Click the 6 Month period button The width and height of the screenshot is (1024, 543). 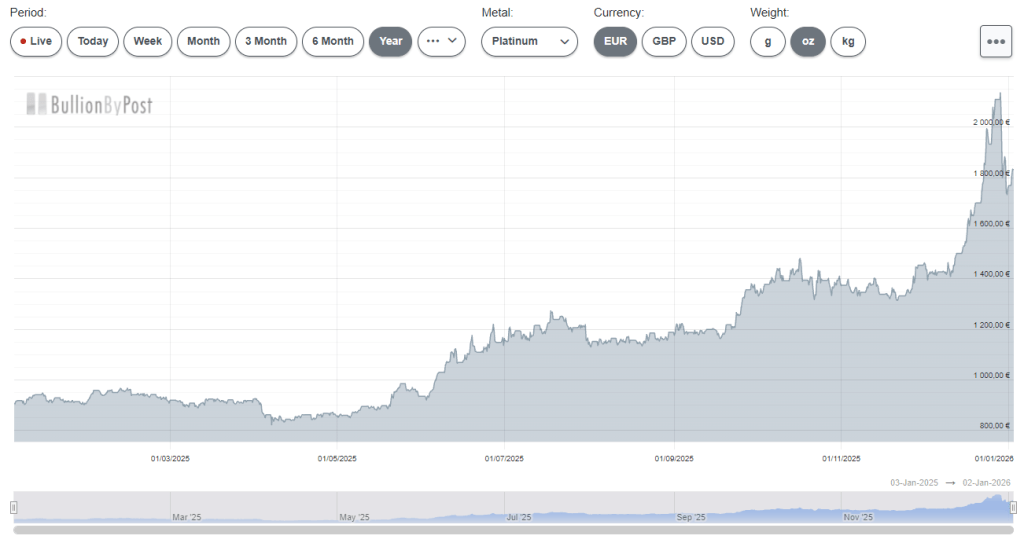coord(332,42)
